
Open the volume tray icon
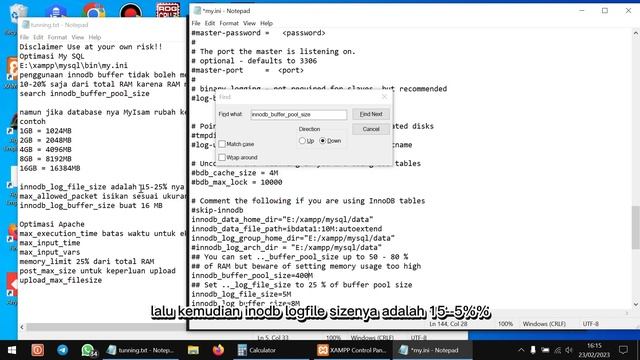(x=569, y=350)
